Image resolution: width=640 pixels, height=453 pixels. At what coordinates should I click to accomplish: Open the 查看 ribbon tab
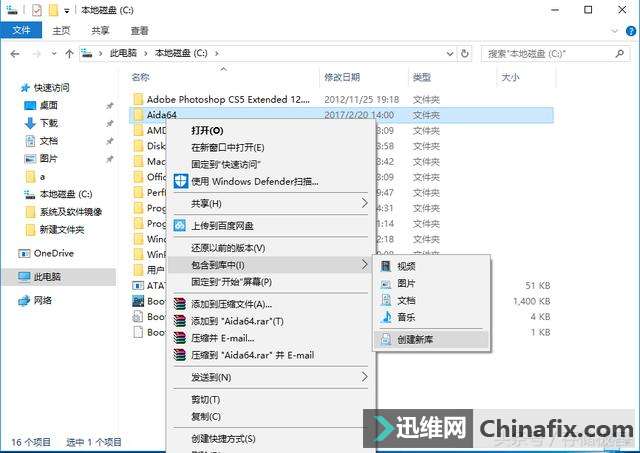(139, 31)
